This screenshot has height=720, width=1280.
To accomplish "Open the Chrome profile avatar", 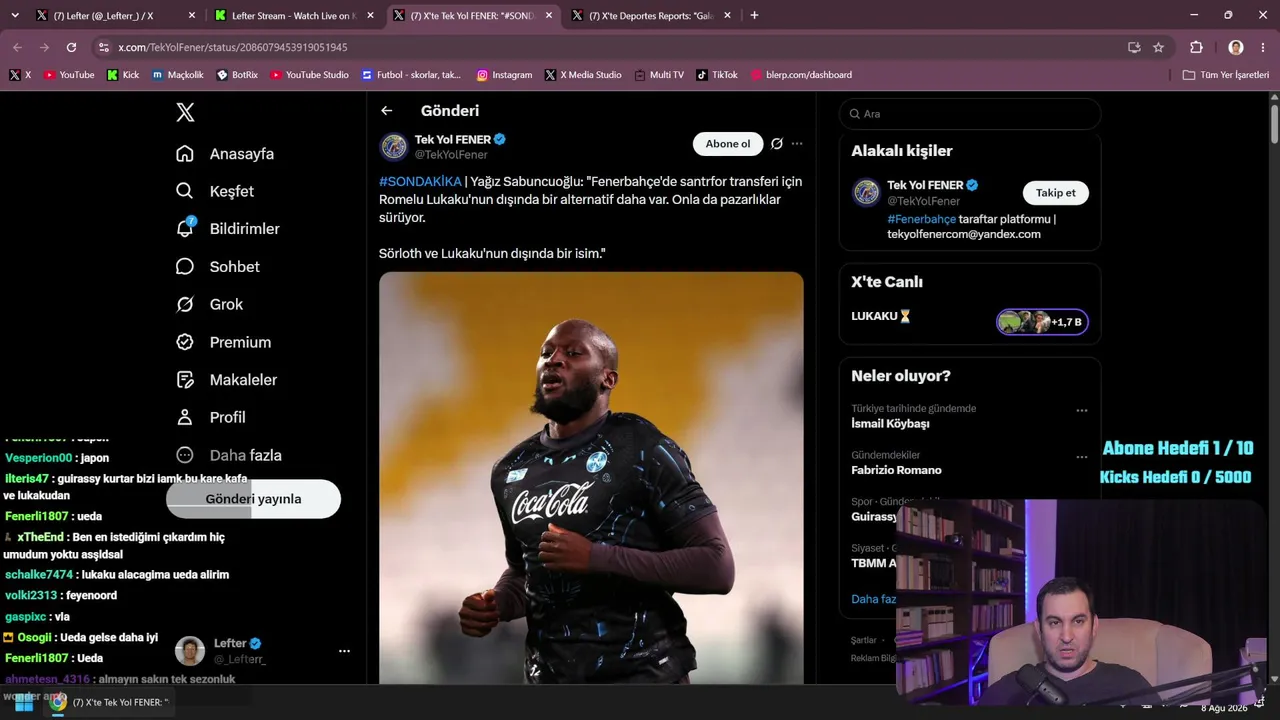I will (1236, 47).
